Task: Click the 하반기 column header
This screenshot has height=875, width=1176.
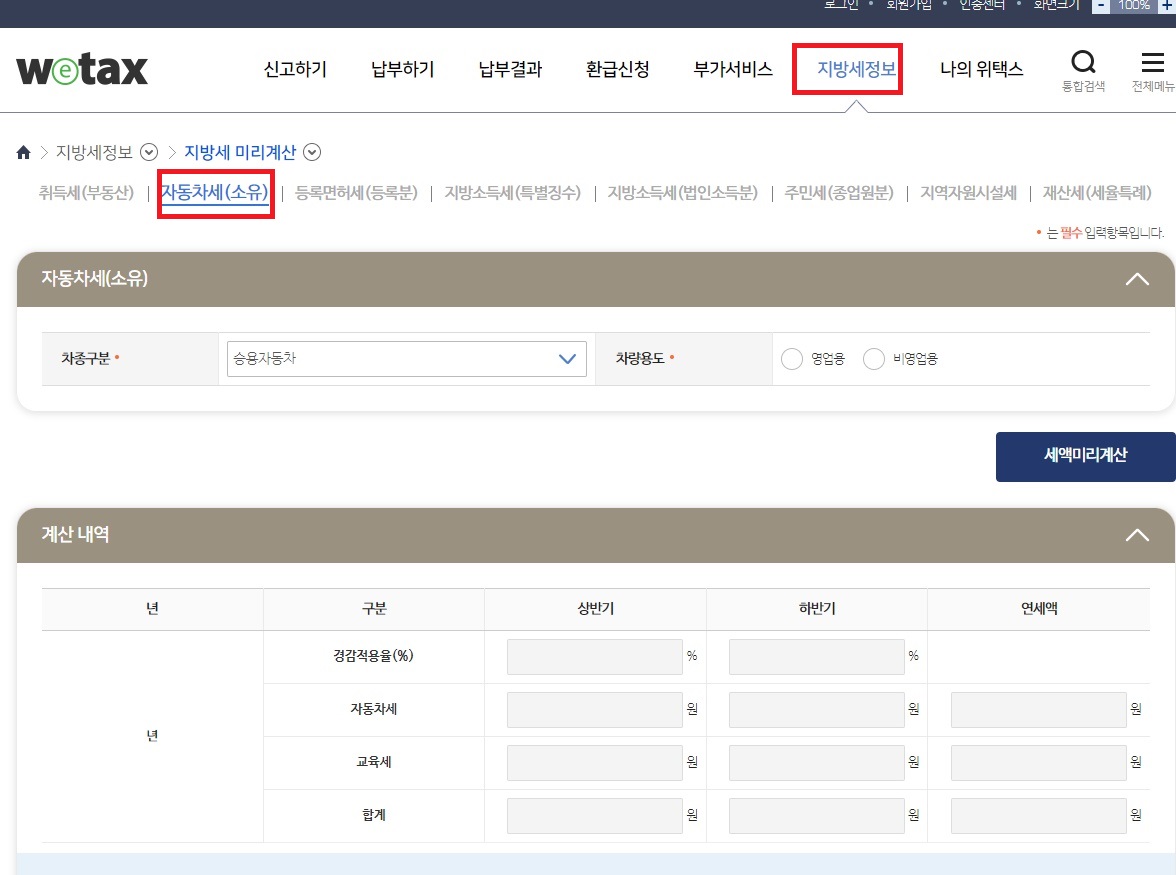Action: (817, 609)
